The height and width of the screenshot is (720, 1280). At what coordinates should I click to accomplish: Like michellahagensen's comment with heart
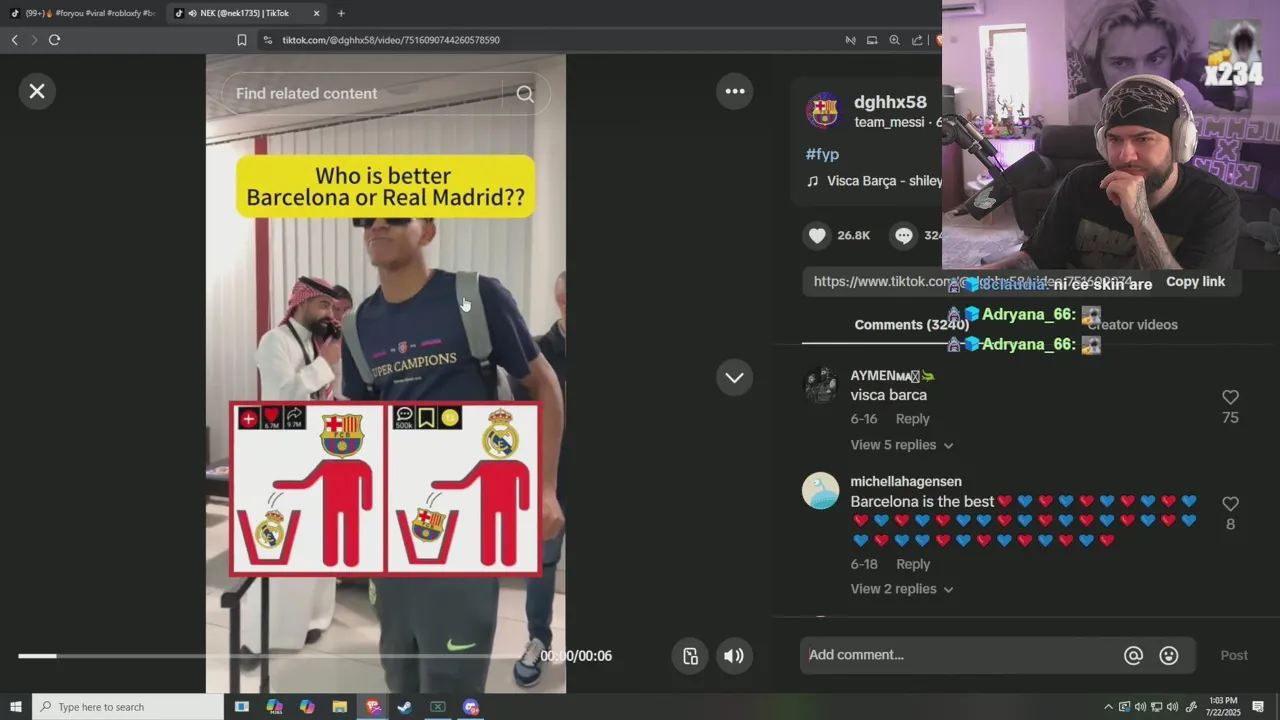coord(1231,504)
